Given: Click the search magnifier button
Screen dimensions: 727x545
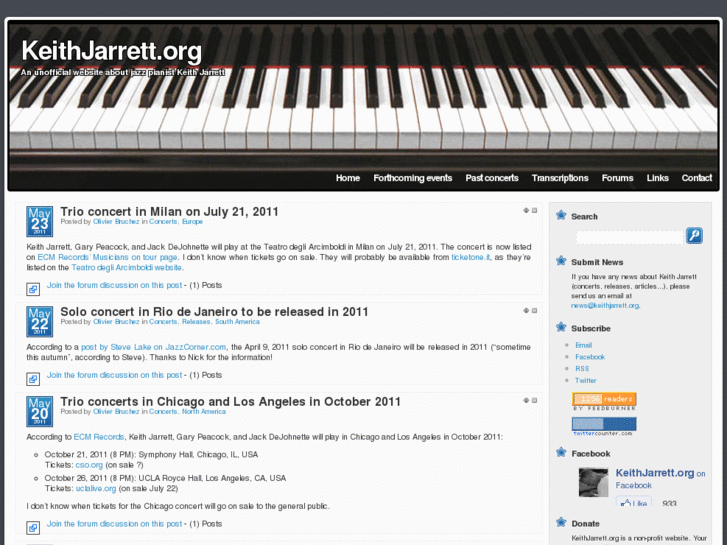Looking at the screenshot, I should click(x=694, y=236).
